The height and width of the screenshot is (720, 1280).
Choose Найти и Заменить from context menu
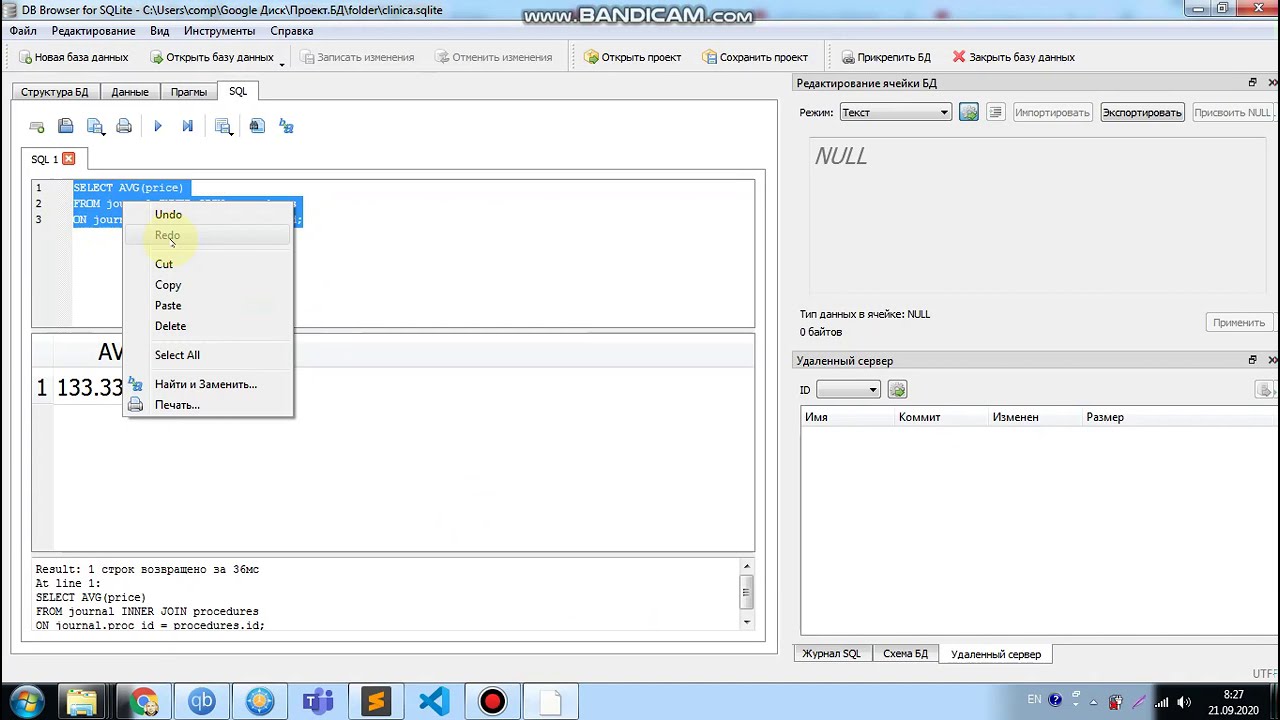coord(208,384)
